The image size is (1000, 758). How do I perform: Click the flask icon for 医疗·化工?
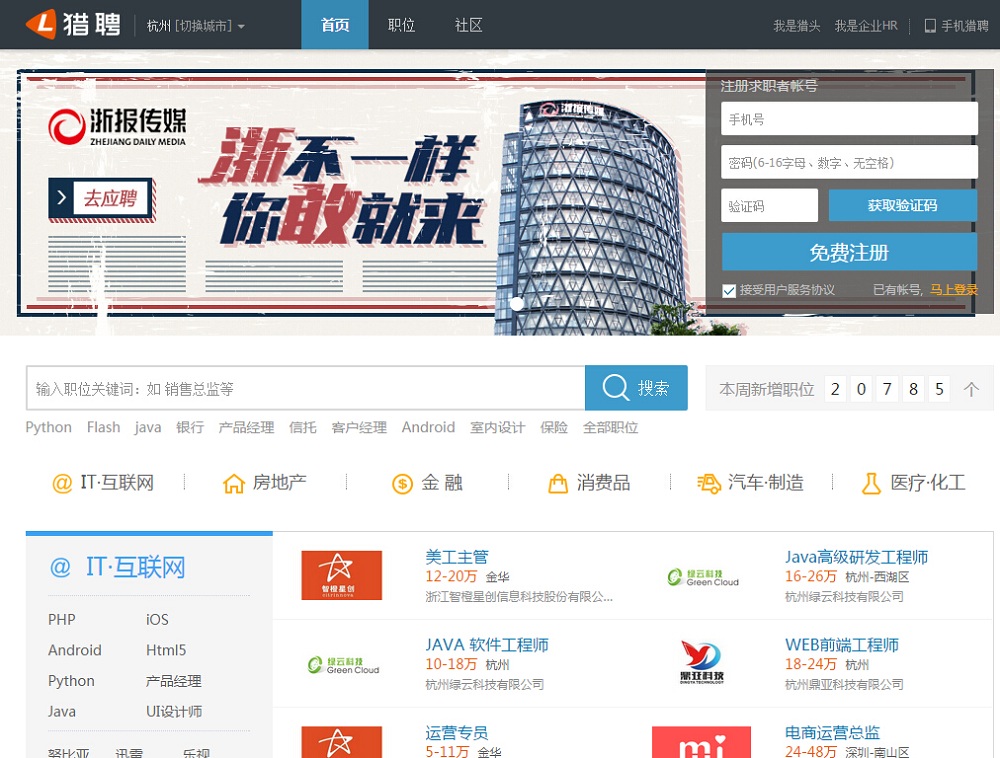click(x=871, y=483)
